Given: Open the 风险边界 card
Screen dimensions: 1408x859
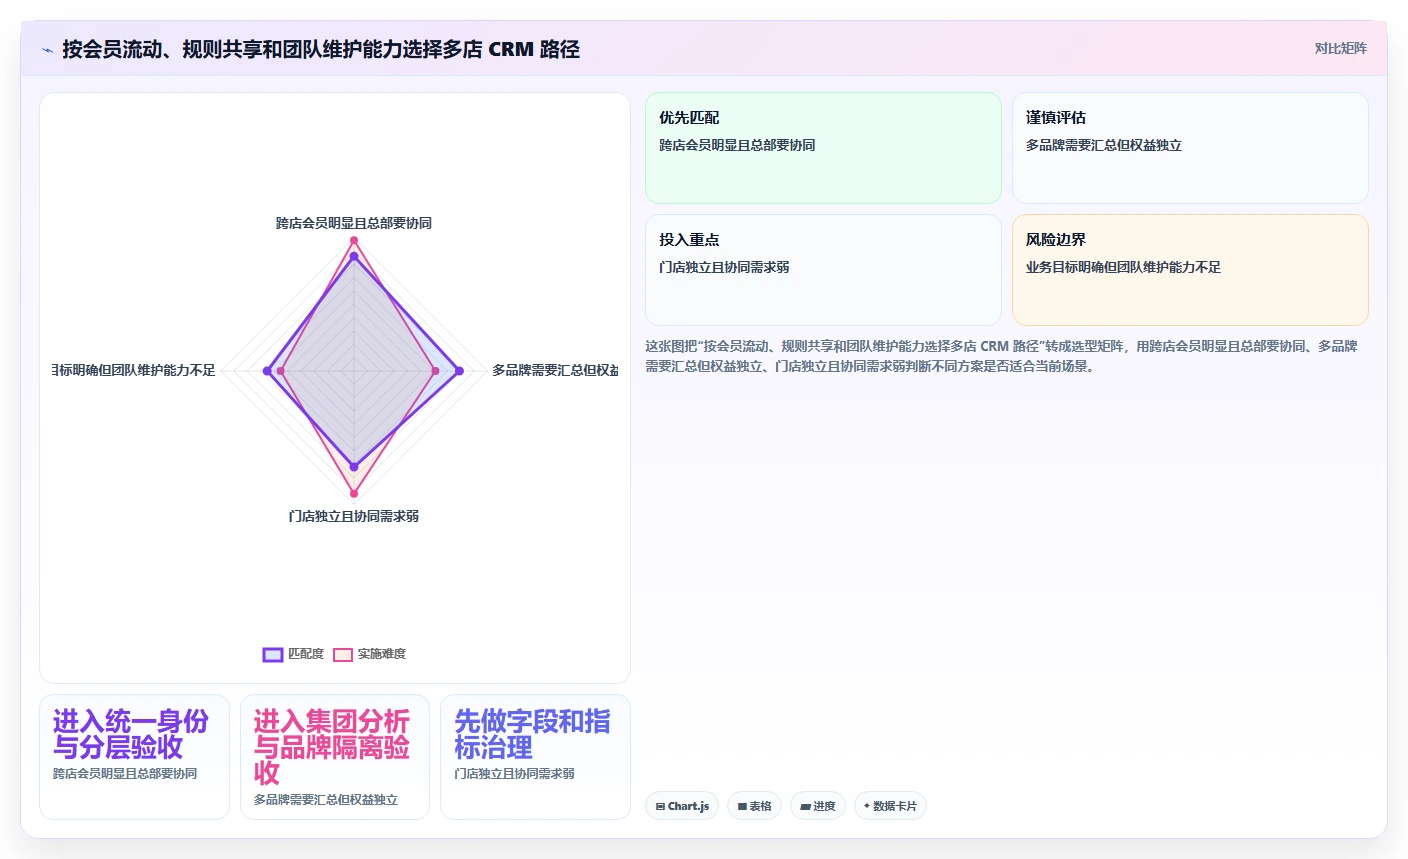Looking at the screenshot, I should pos(1190,270).
